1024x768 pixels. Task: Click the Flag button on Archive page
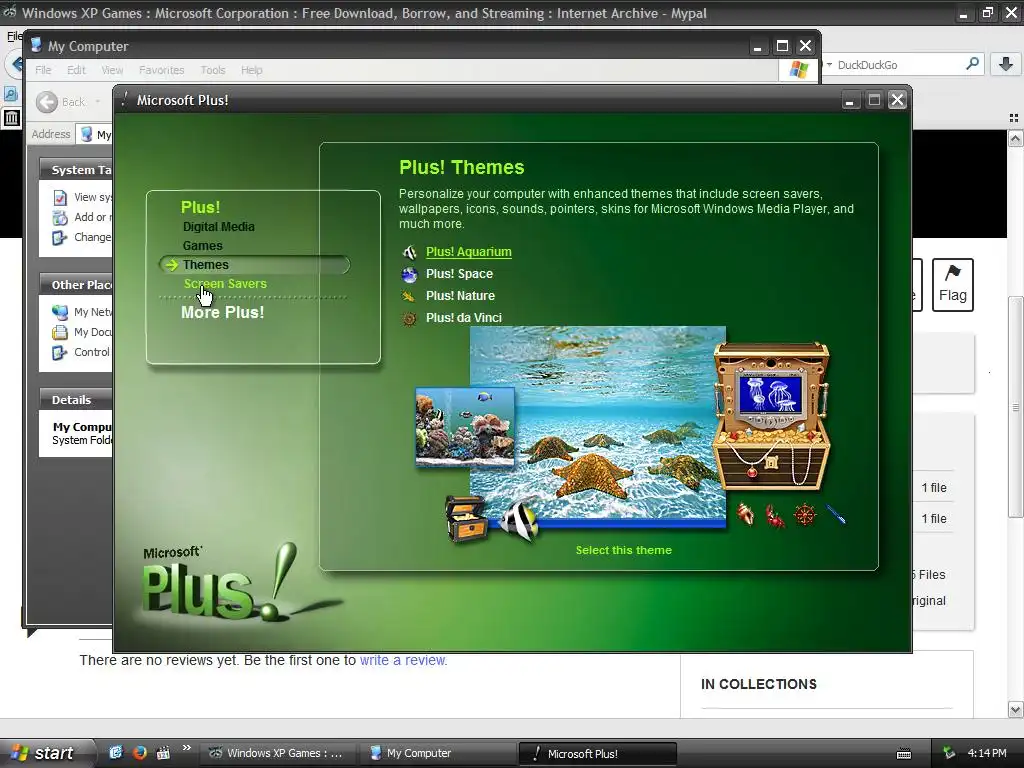(953, 285)
